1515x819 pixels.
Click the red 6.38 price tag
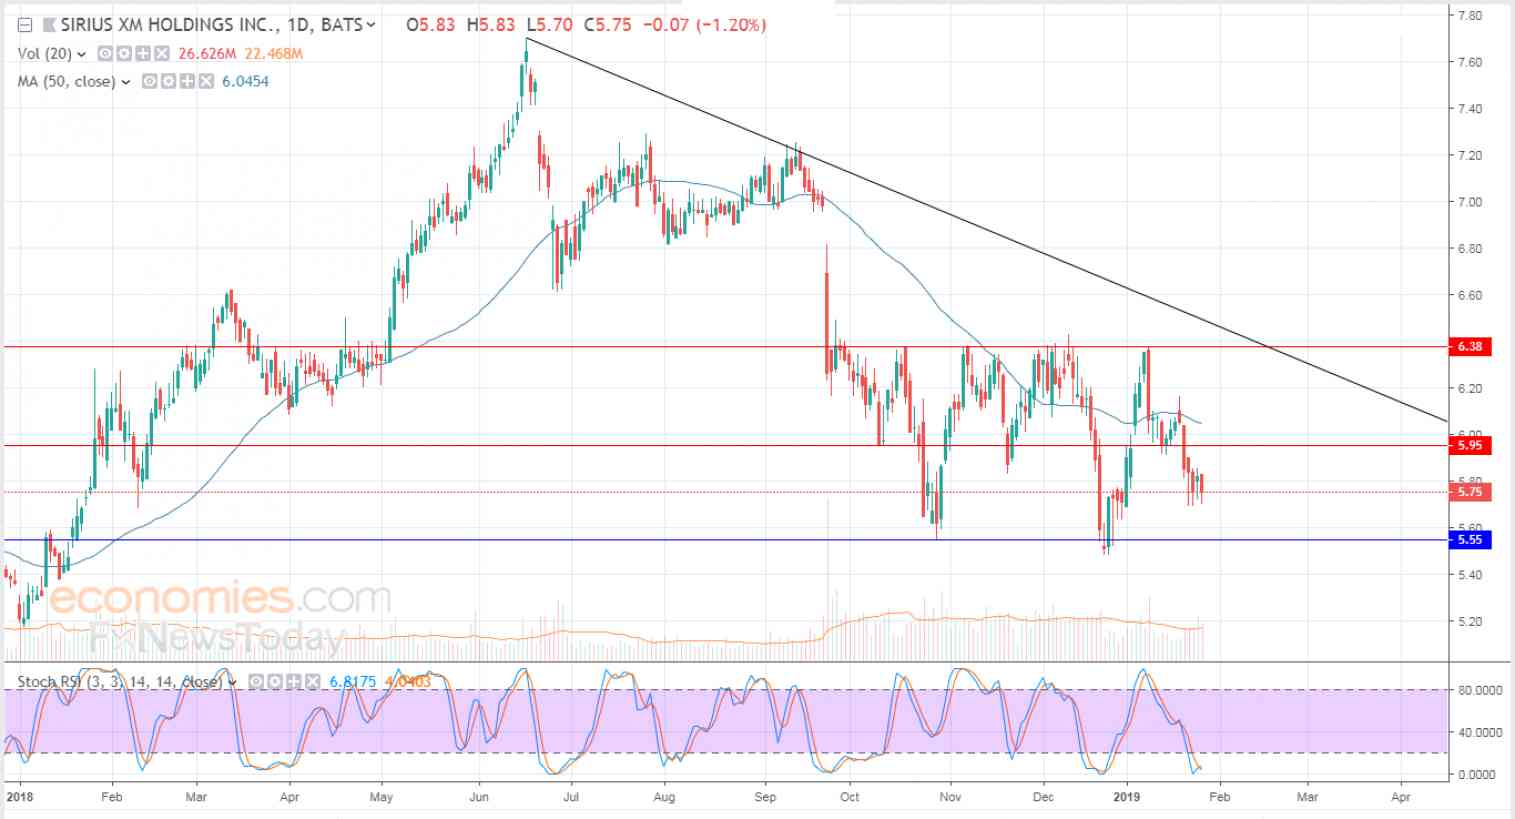1470,347
